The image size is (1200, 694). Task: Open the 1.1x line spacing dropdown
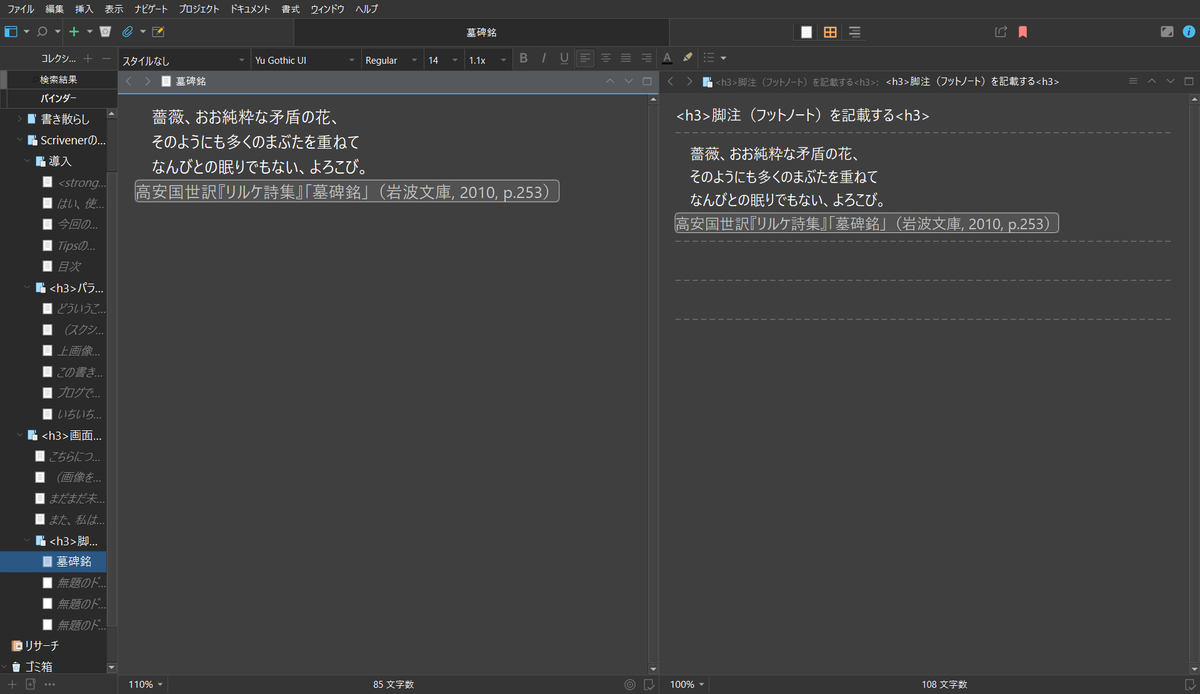[x=488, y=60]
